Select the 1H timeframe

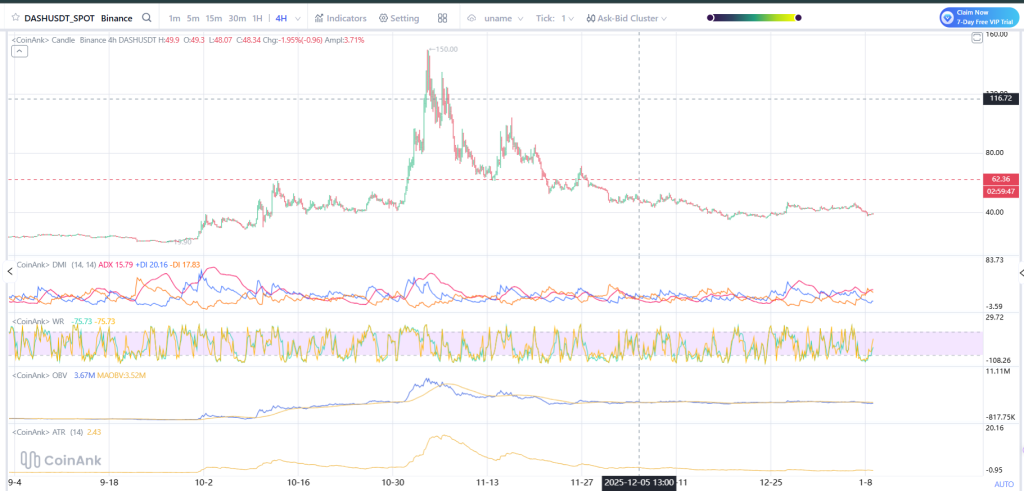coord(258,18)
